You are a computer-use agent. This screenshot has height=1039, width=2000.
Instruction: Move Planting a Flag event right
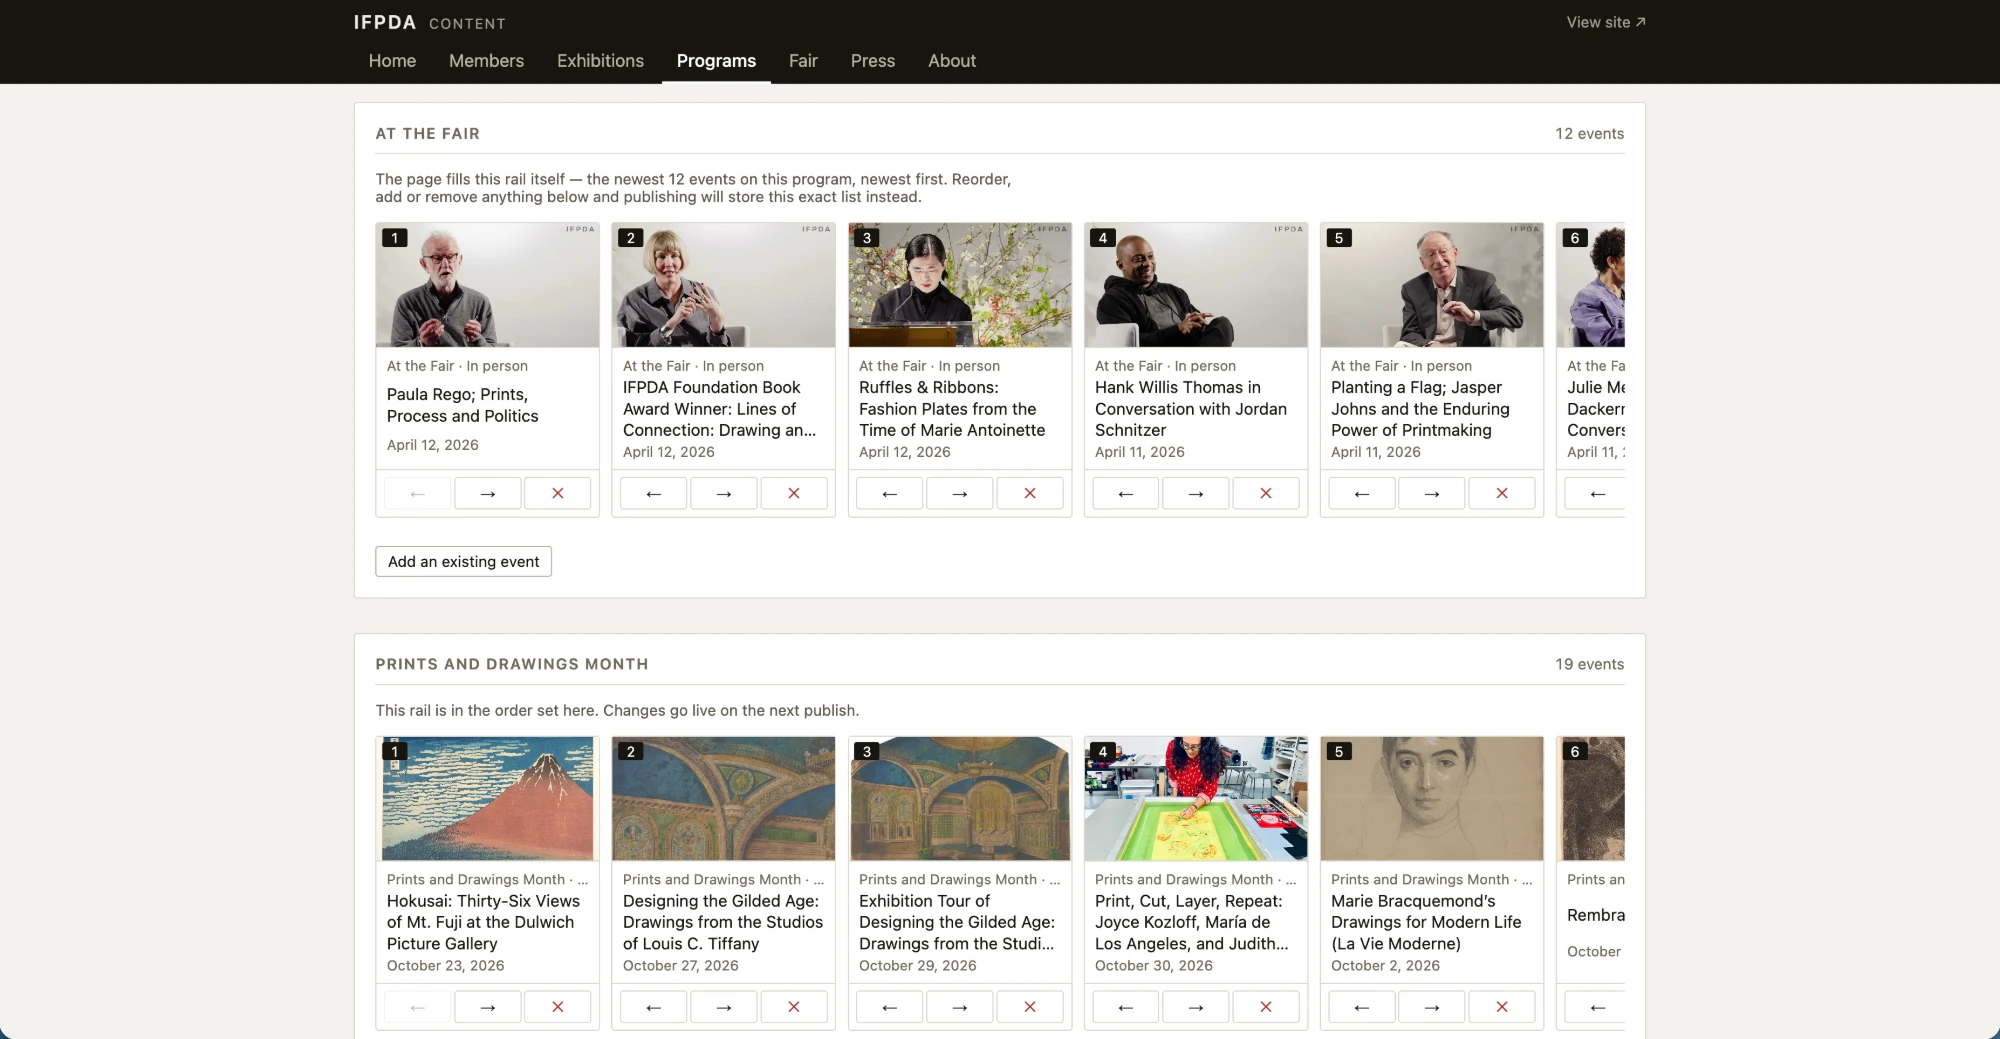pos(1432,493)
